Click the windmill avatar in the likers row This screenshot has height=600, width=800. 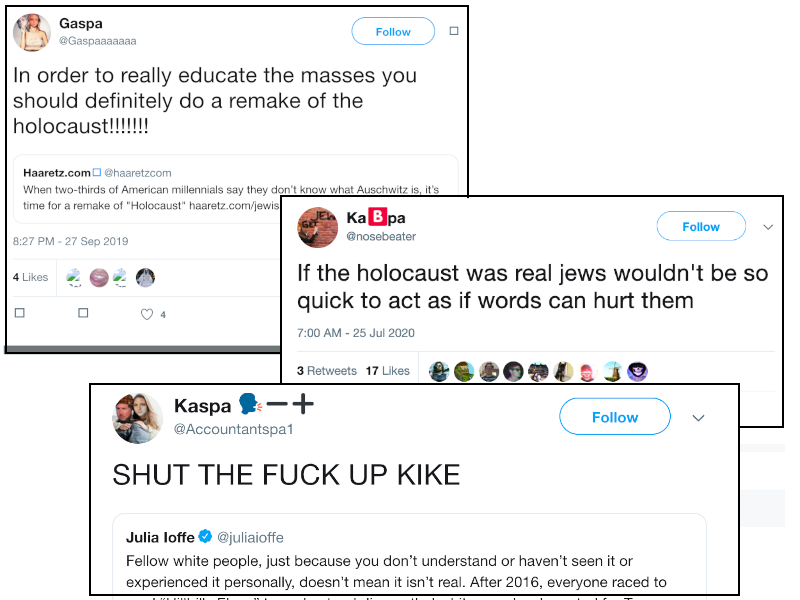(612, 371)
